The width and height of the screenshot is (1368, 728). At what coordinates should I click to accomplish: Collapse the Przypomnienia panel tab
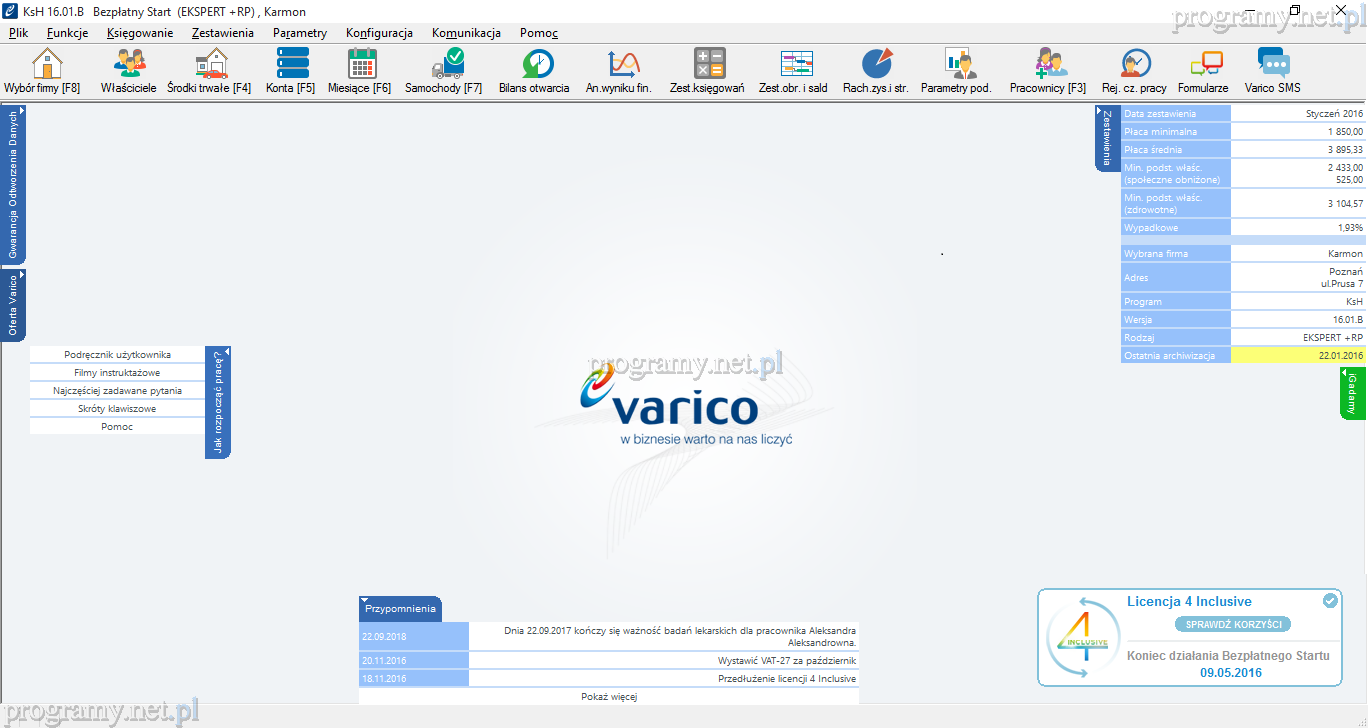(x=399, y=608)
